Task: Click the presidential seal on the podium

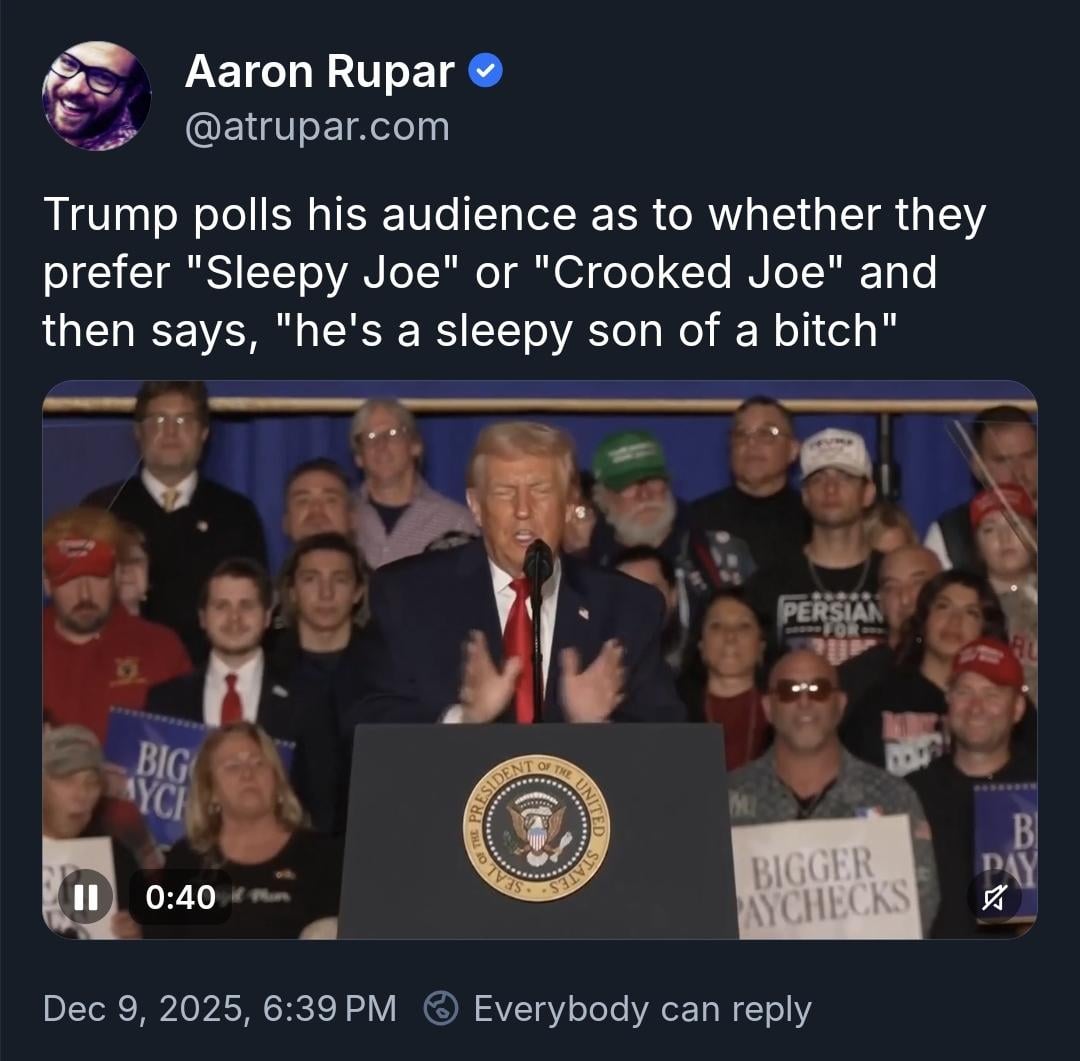Action: (x=537, y=827)
